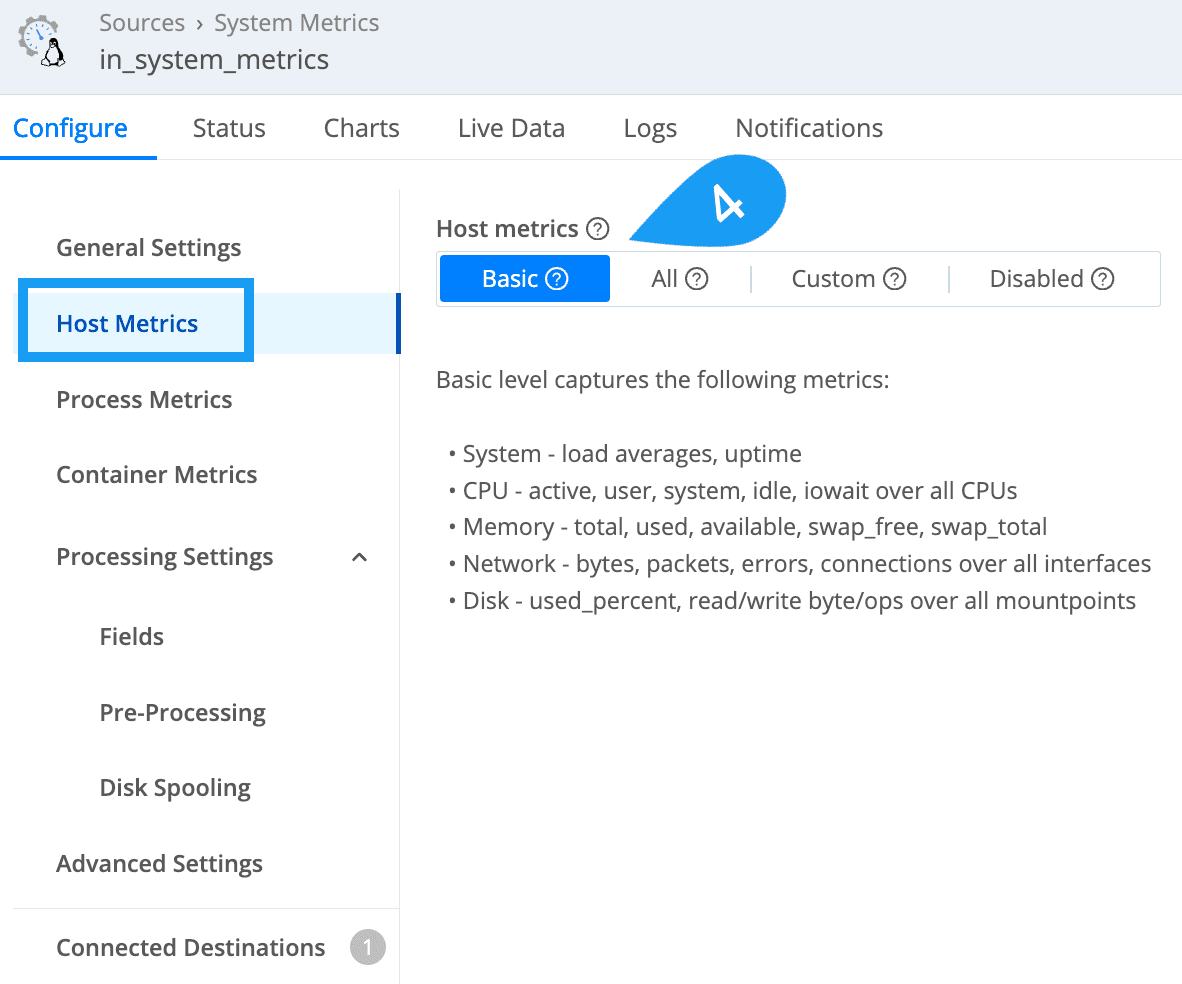Switch host metrics level to All
The image size is (1182, 984).
pyautogui.click(x=665, y=279)
